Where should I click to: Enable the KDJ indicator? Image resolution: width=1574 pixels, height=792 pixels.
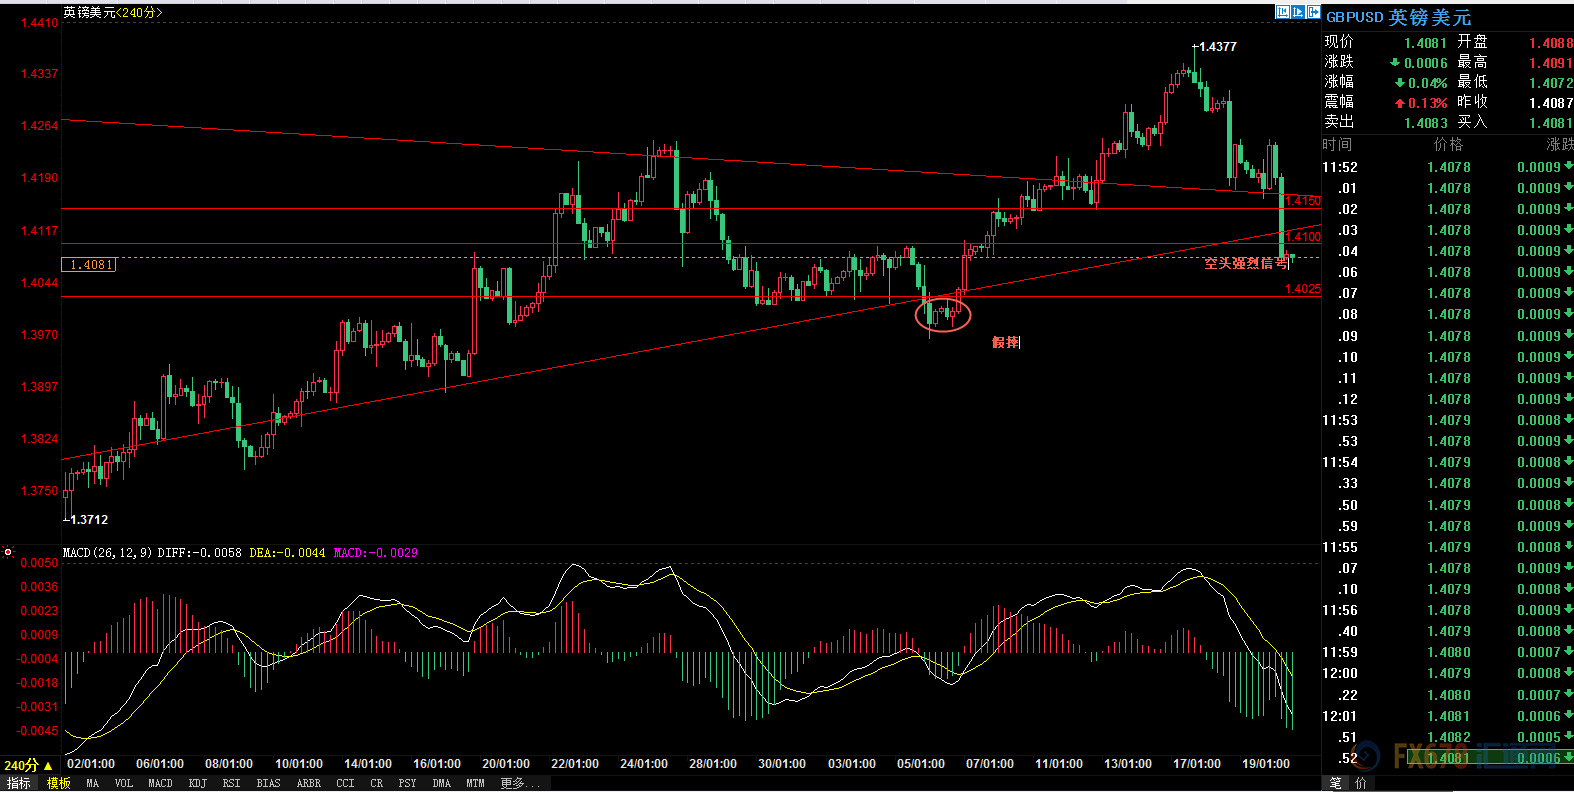tap(198, 783)
